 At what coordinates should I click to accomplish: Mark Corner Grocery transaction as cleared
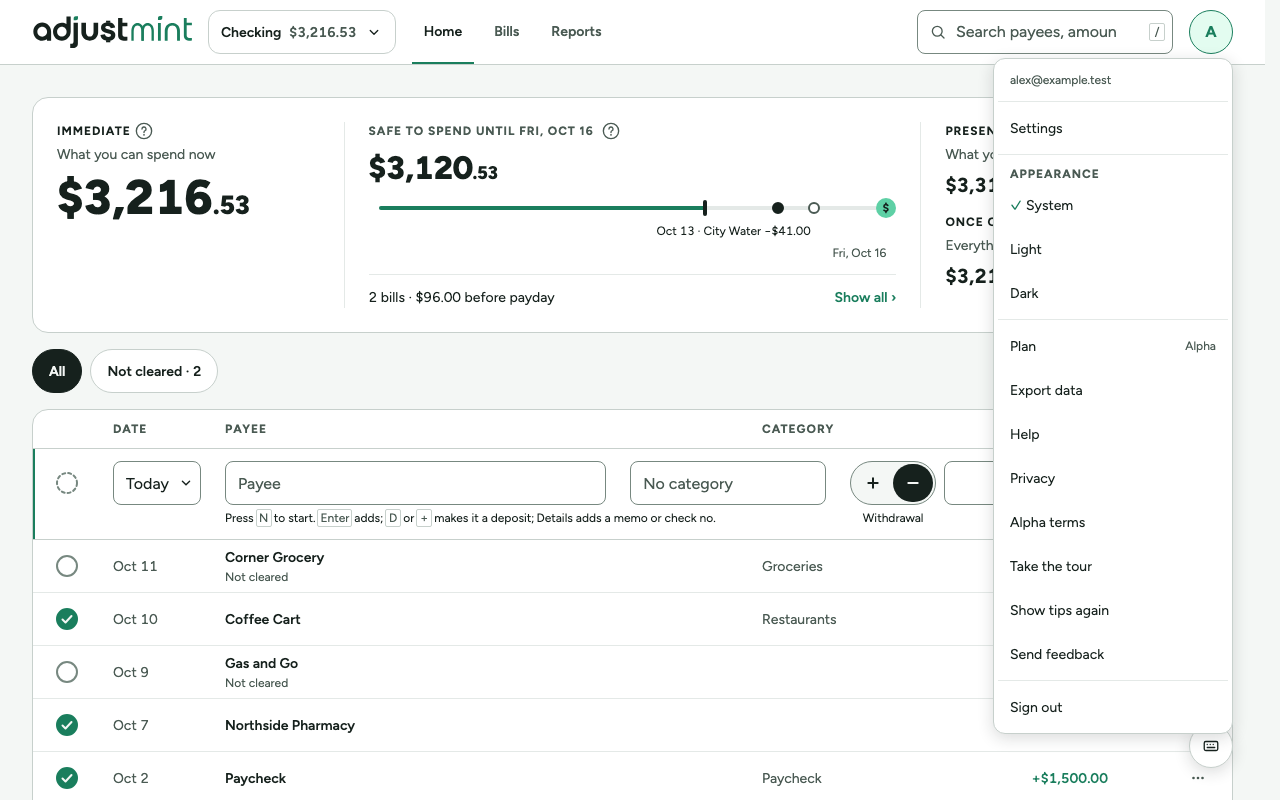[67, 566]
